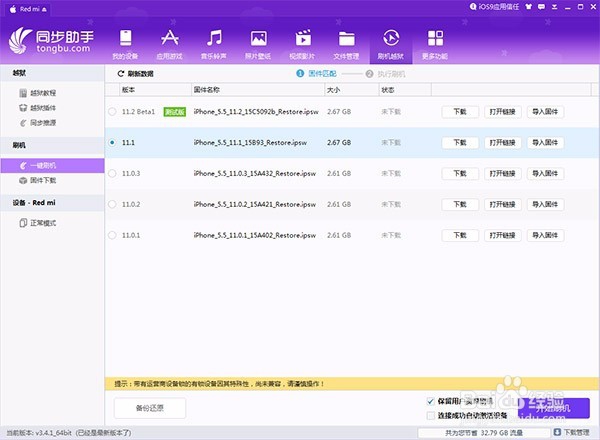Viewport: 600px width, 440px height.
Task: Click 共为您节省 32.79 GB 流量 status text
Action: pos(484,433)
